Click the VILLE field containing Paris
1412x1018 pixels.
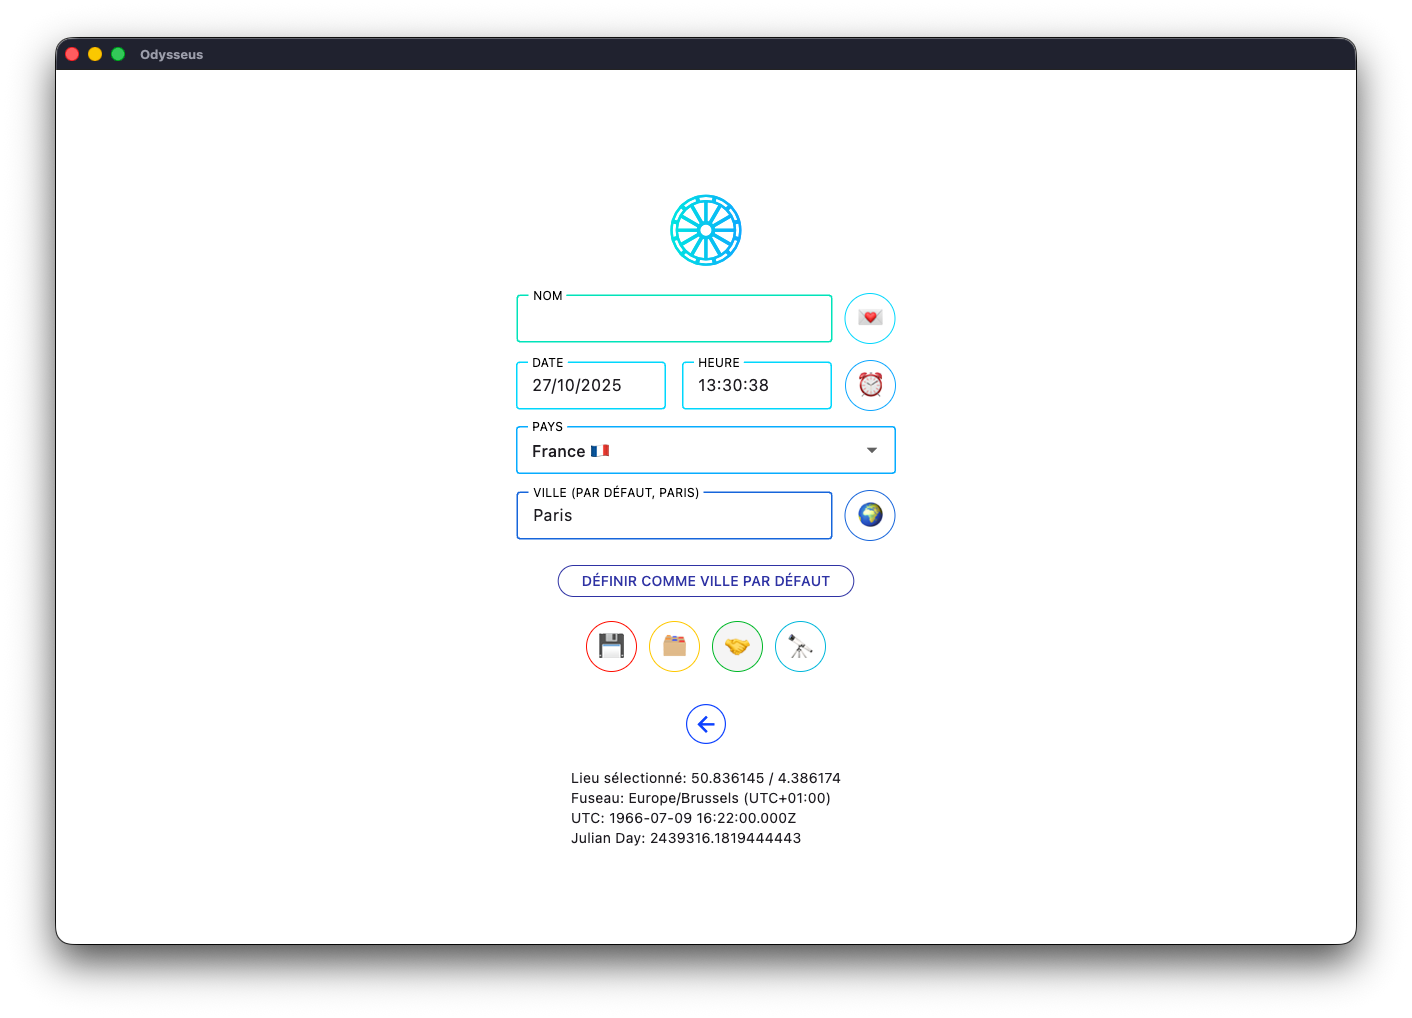pos(674,516)
